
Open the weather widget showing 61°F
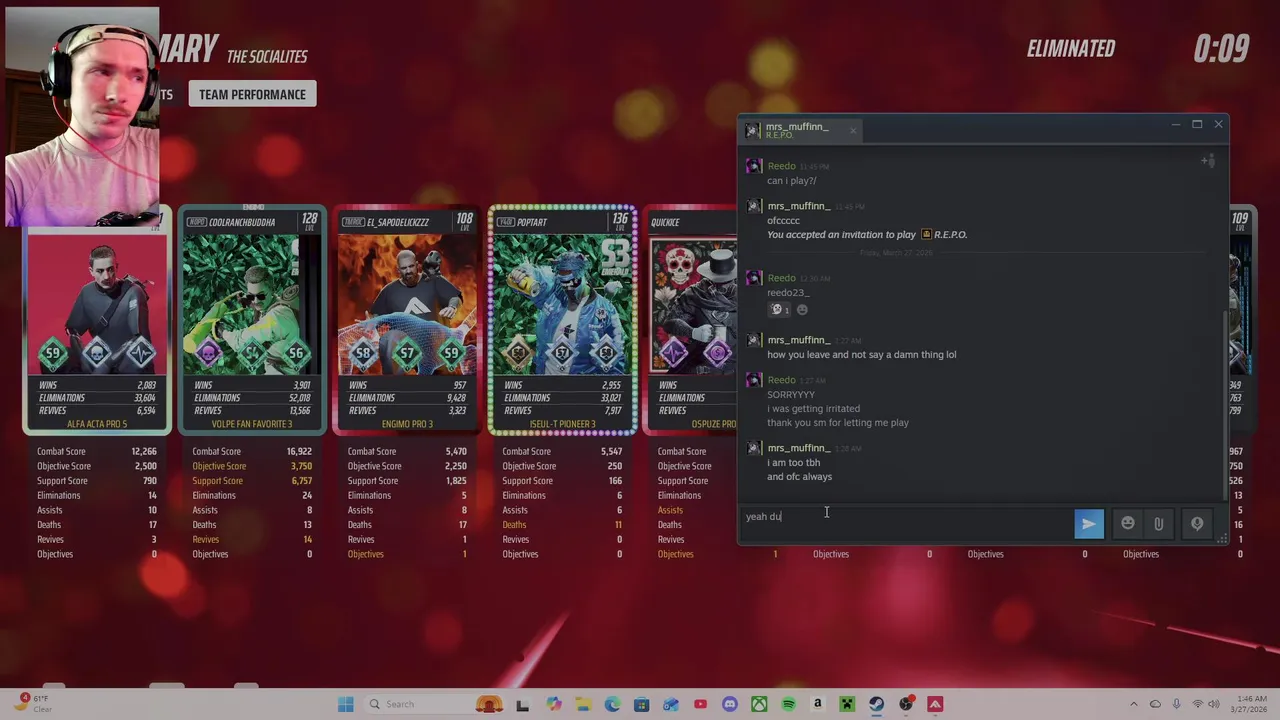[31, 704]
